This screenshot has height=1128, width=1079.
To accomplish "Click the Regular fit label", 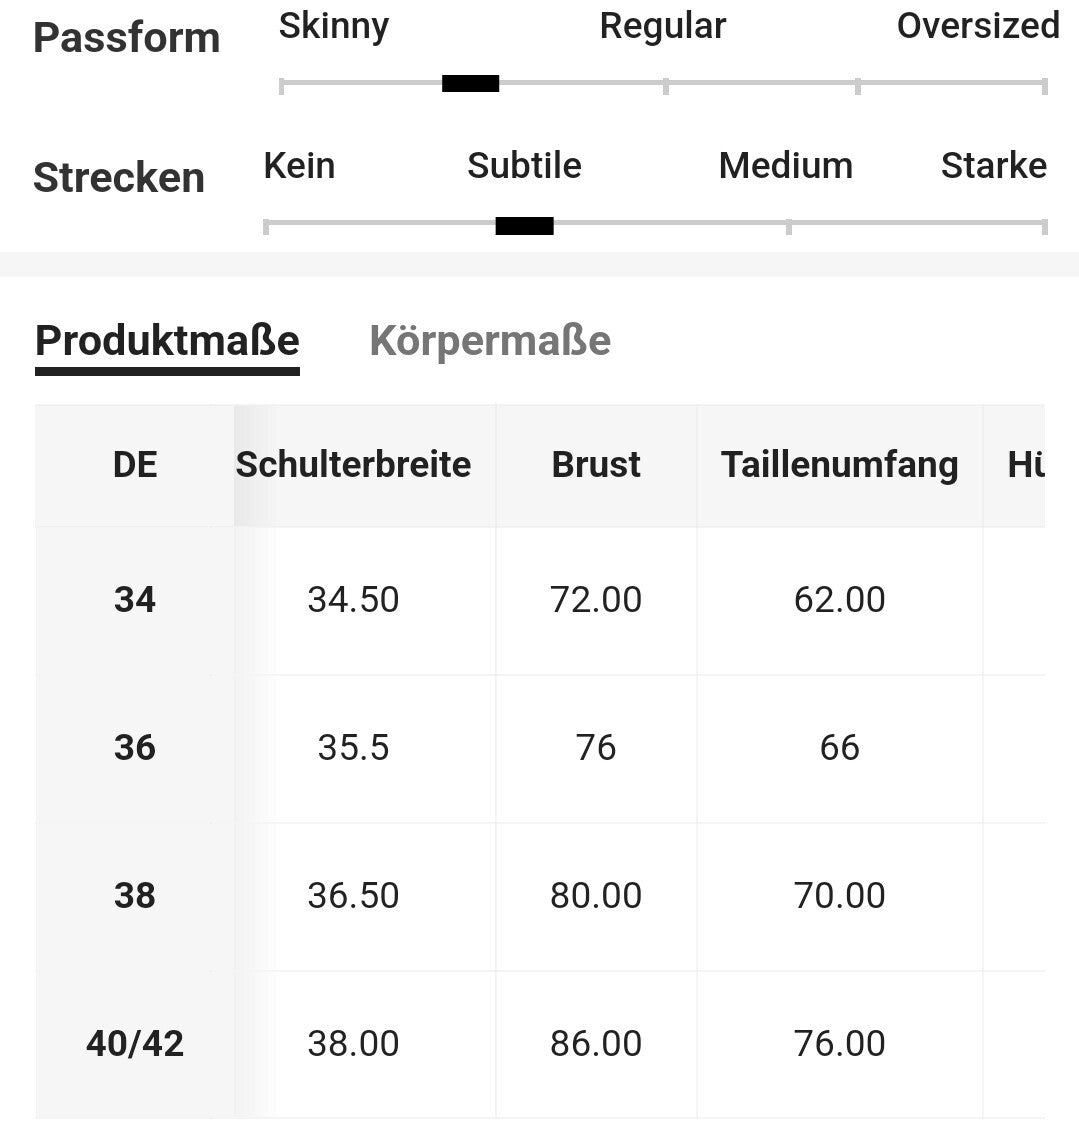I will [663, 27].
